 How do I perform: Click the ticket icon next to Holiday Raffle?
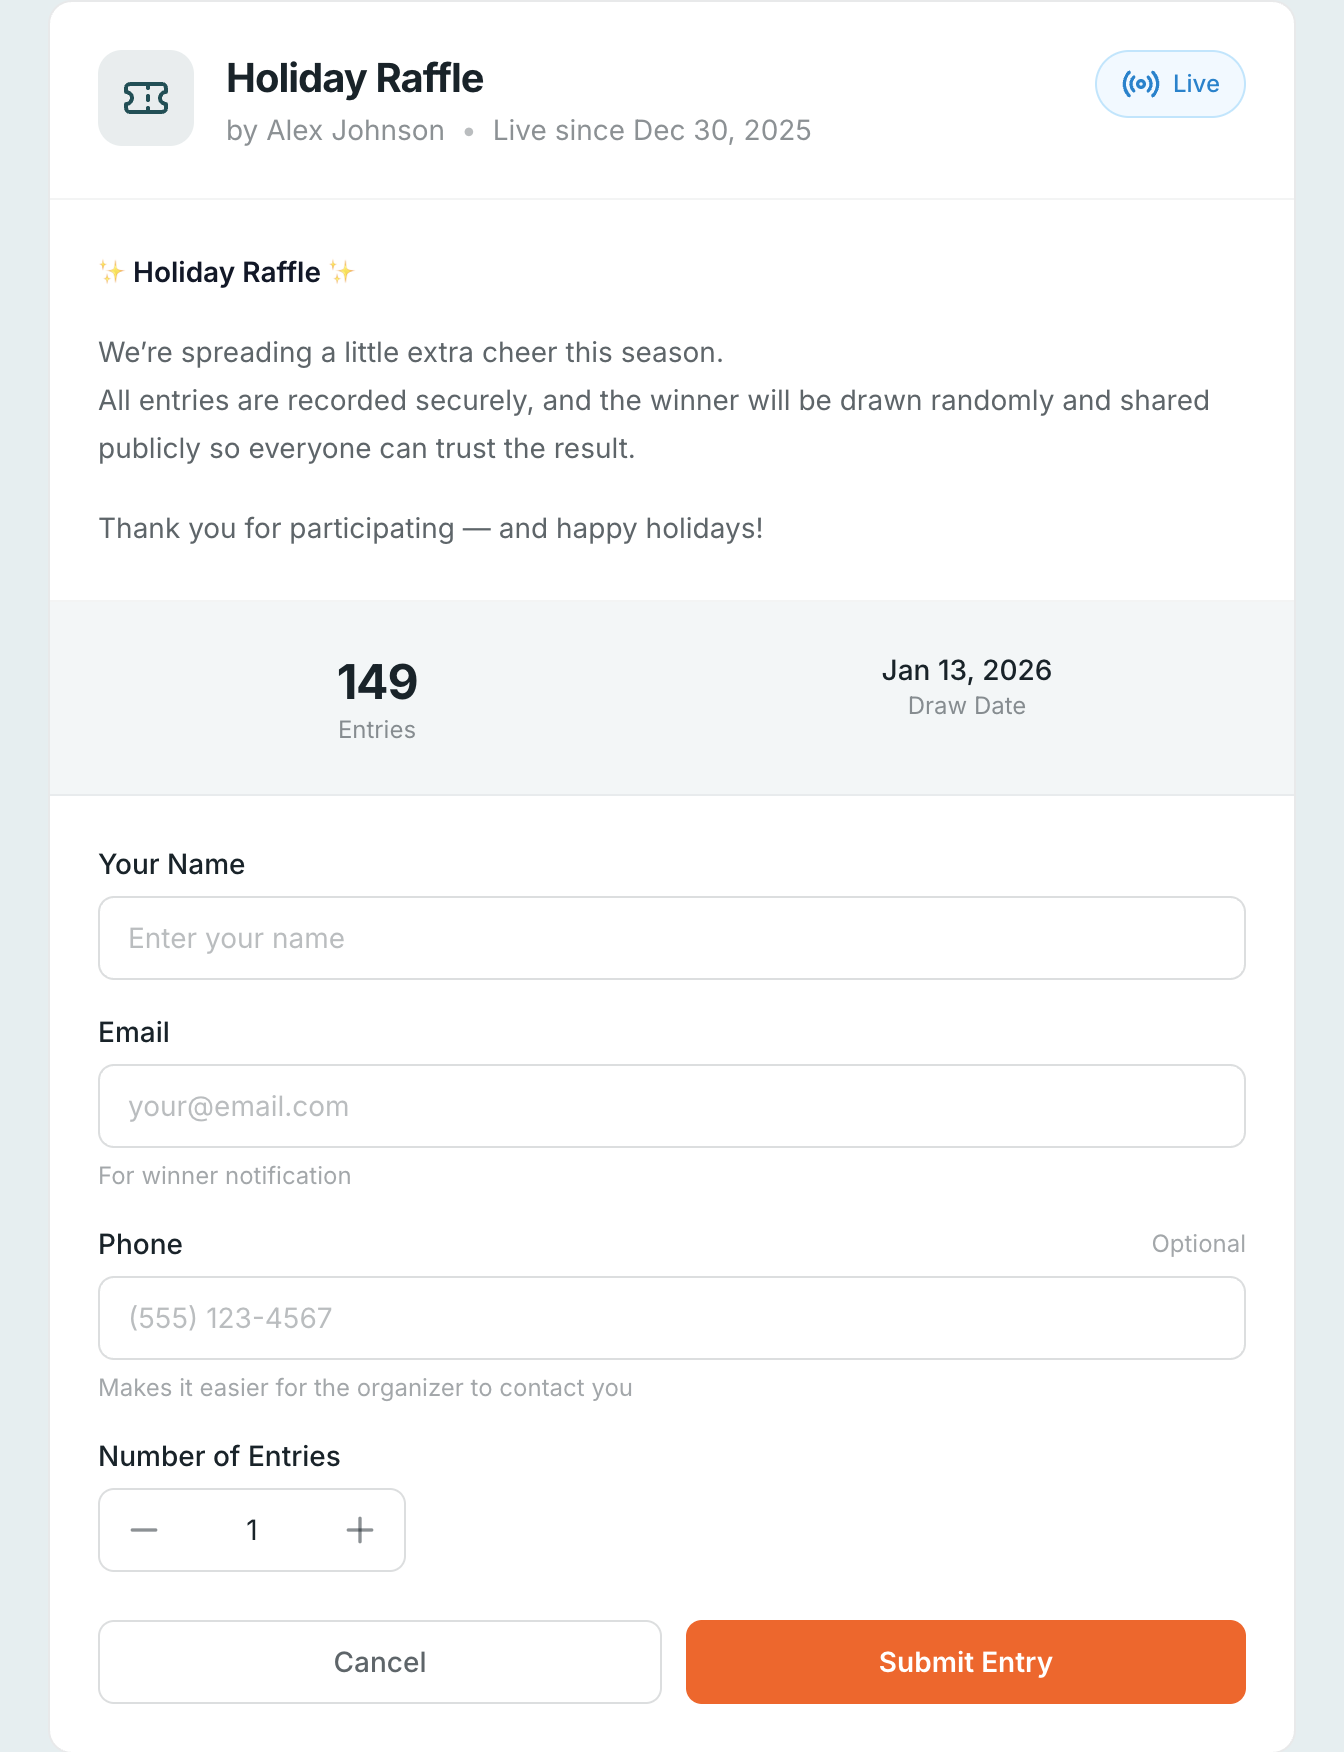point(146,98)
